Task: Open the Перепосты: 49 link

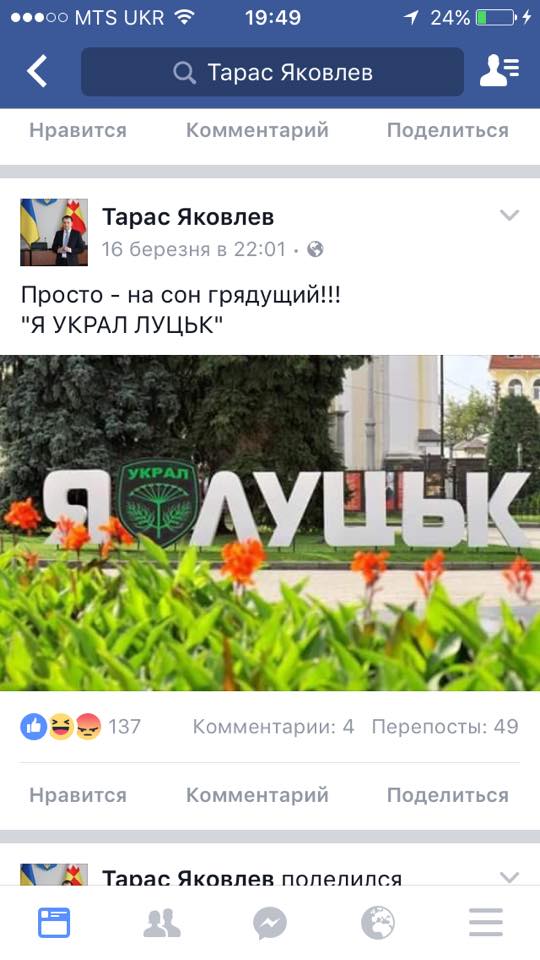Action: click(445, 727)
